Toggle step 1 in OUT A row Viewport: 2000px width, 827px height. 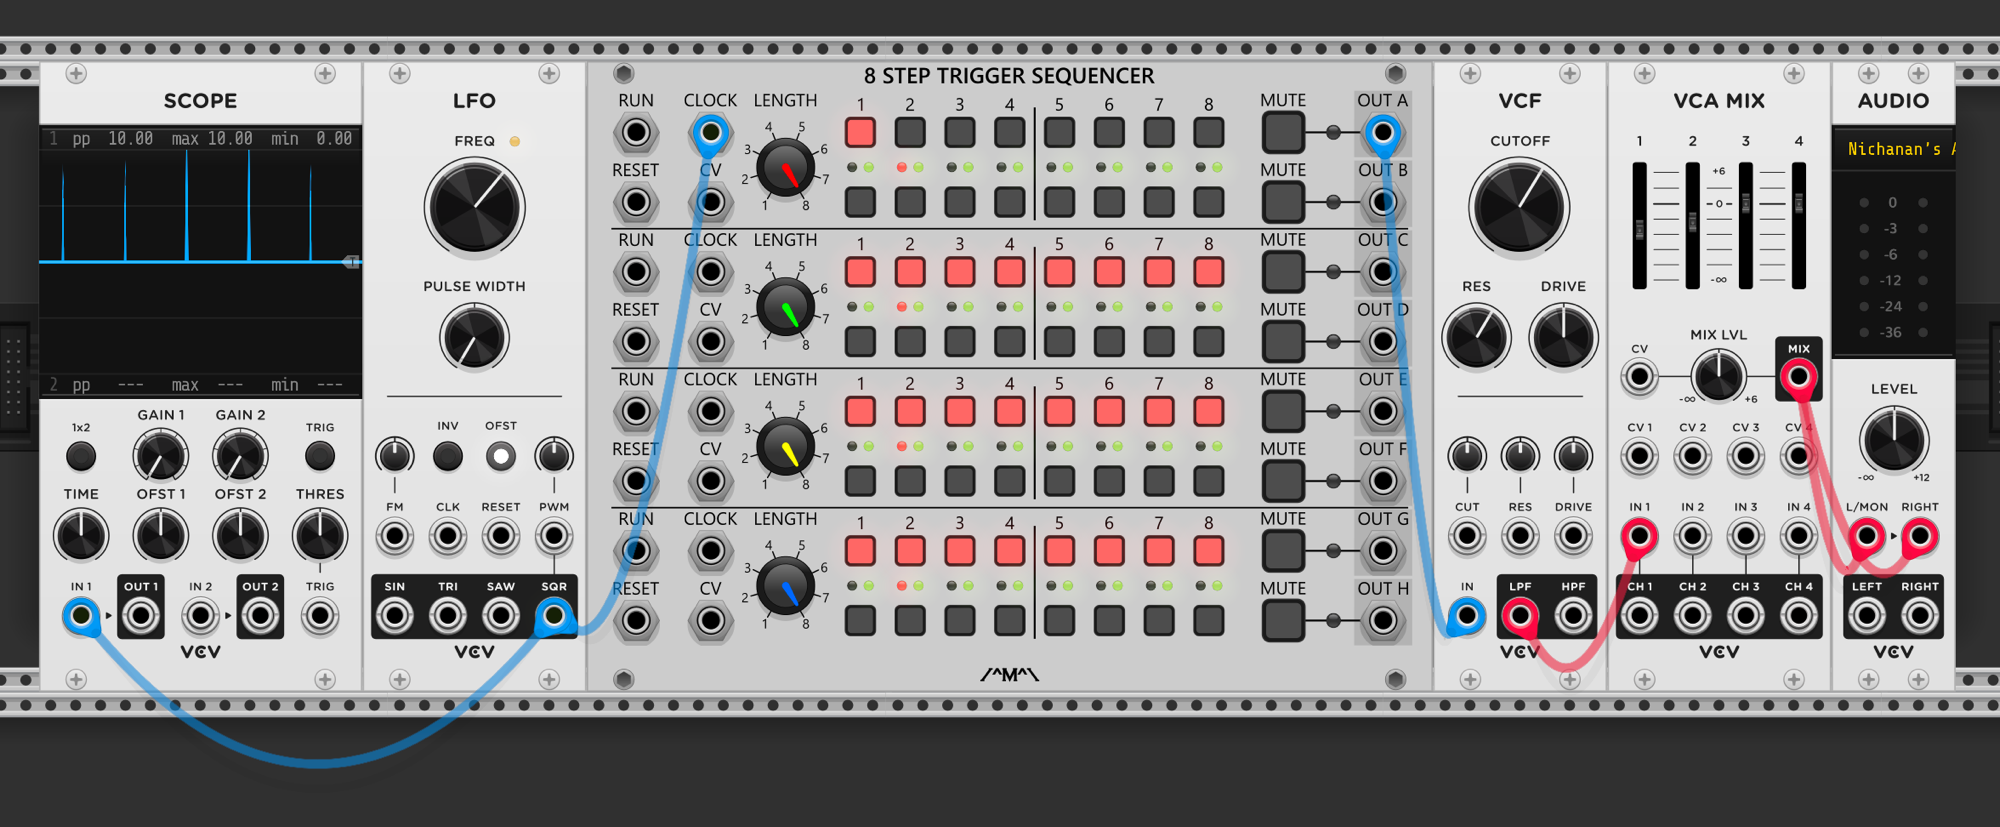860,132
